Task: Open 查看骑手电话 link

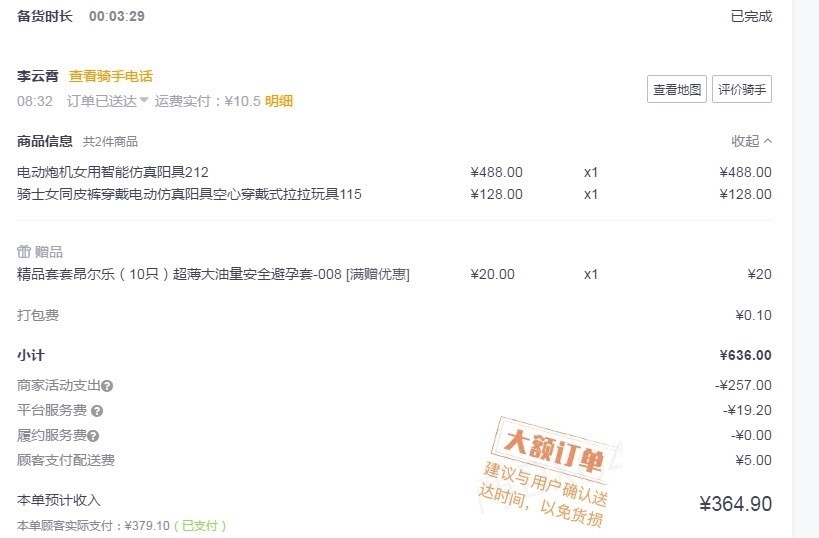Action: [x=111, y=76]
